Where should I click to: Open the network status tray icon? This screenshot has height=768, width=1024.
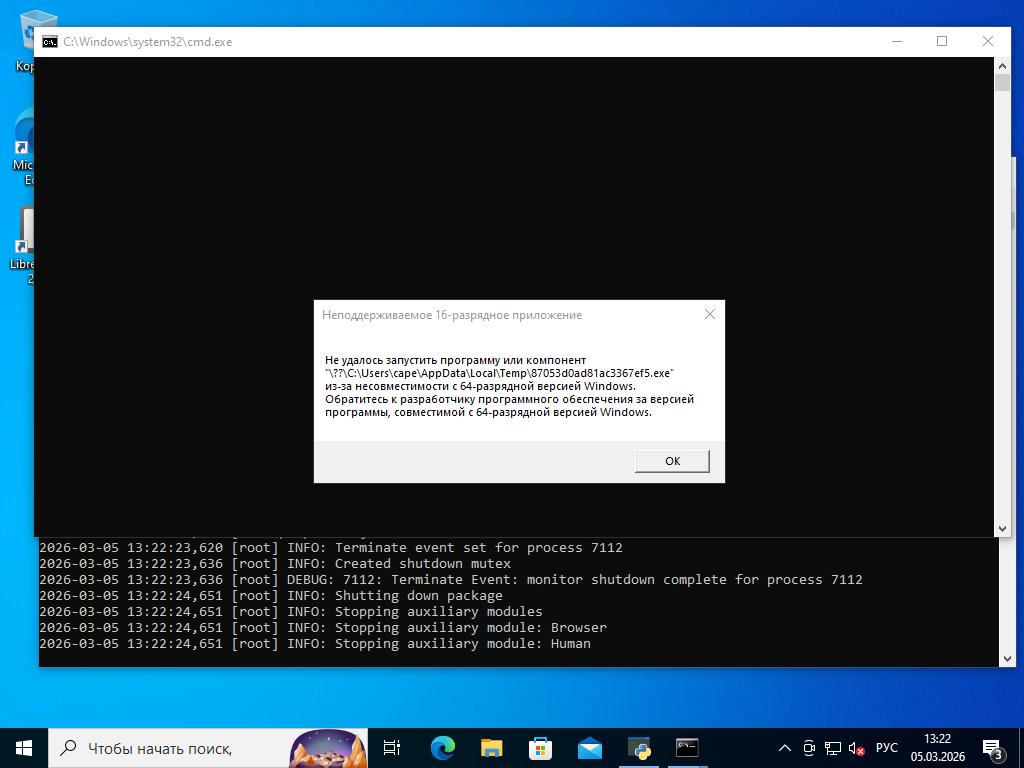coord(833,748)
